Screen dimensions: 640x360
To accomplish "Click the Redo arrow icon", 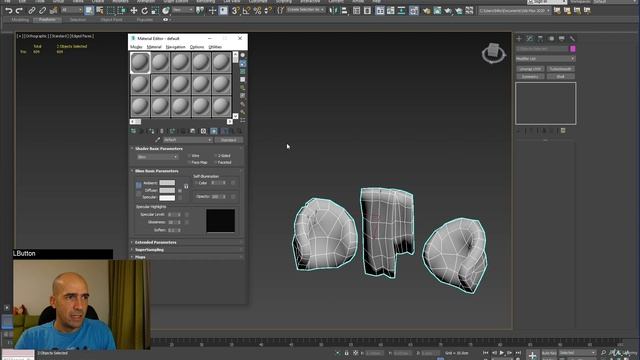I will point(19,11).
